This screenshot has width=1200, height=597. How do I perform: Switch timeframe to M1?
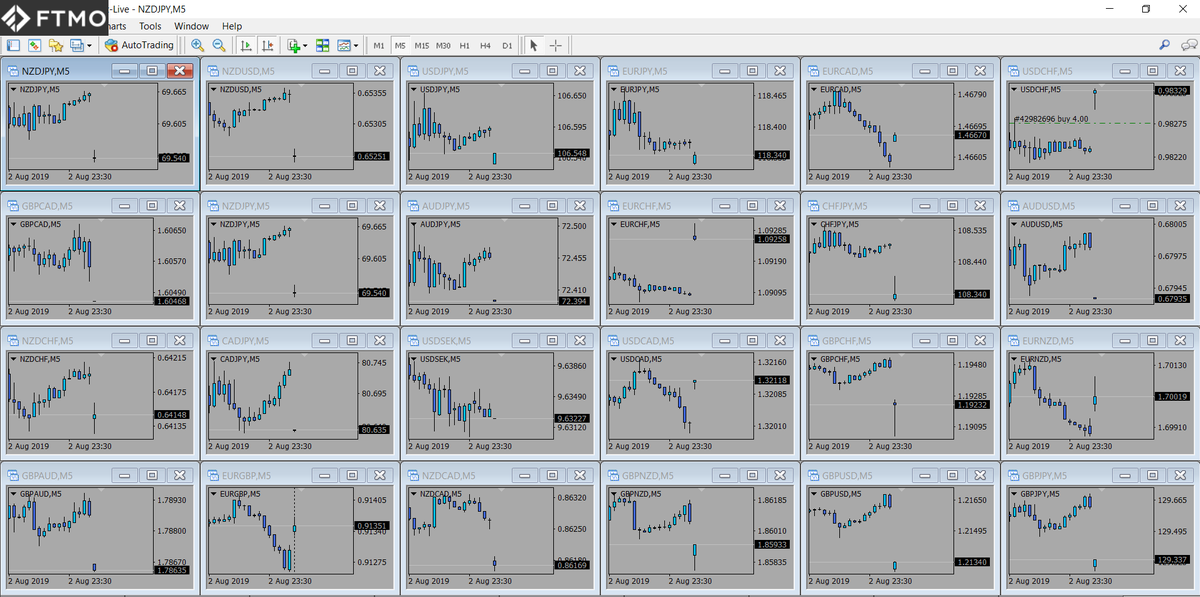(378, 45)
